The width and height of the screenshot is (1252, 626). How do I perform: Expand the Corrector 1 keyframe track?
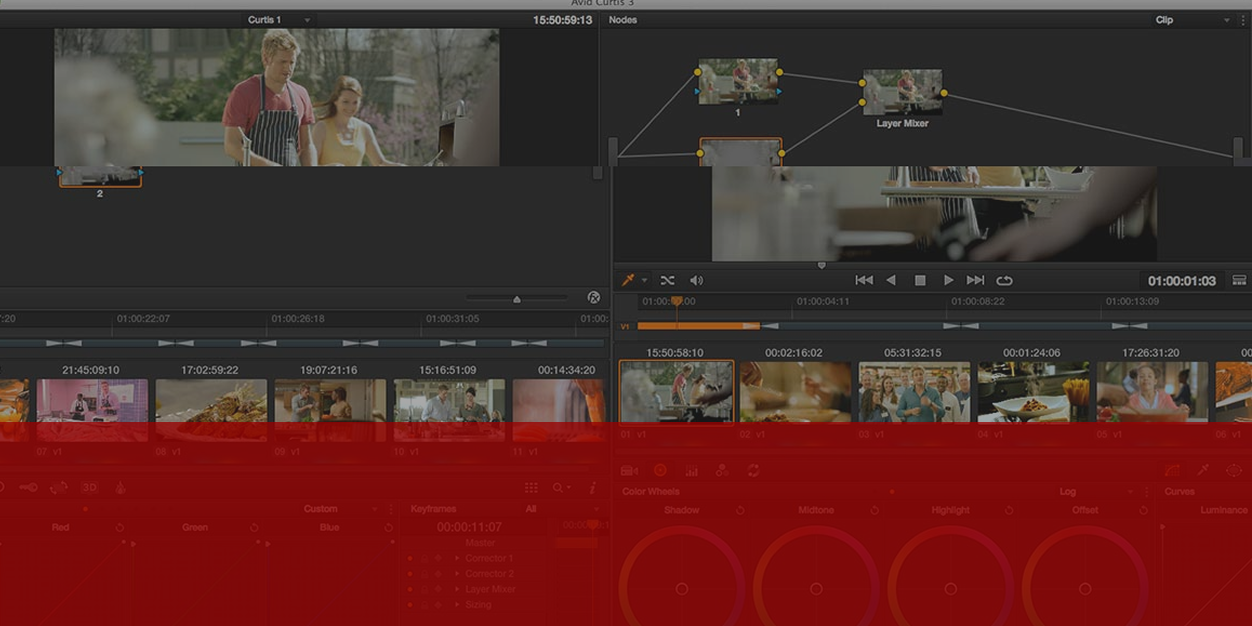tap(457, 558)
